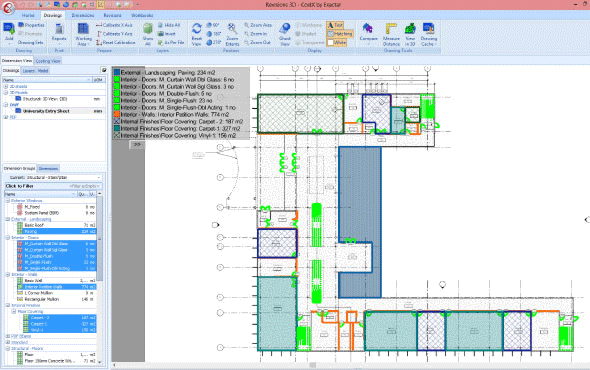This screenshot has height=370, width=590.
Task: Collapse the DWF tree node
Action: pos(6,105)
